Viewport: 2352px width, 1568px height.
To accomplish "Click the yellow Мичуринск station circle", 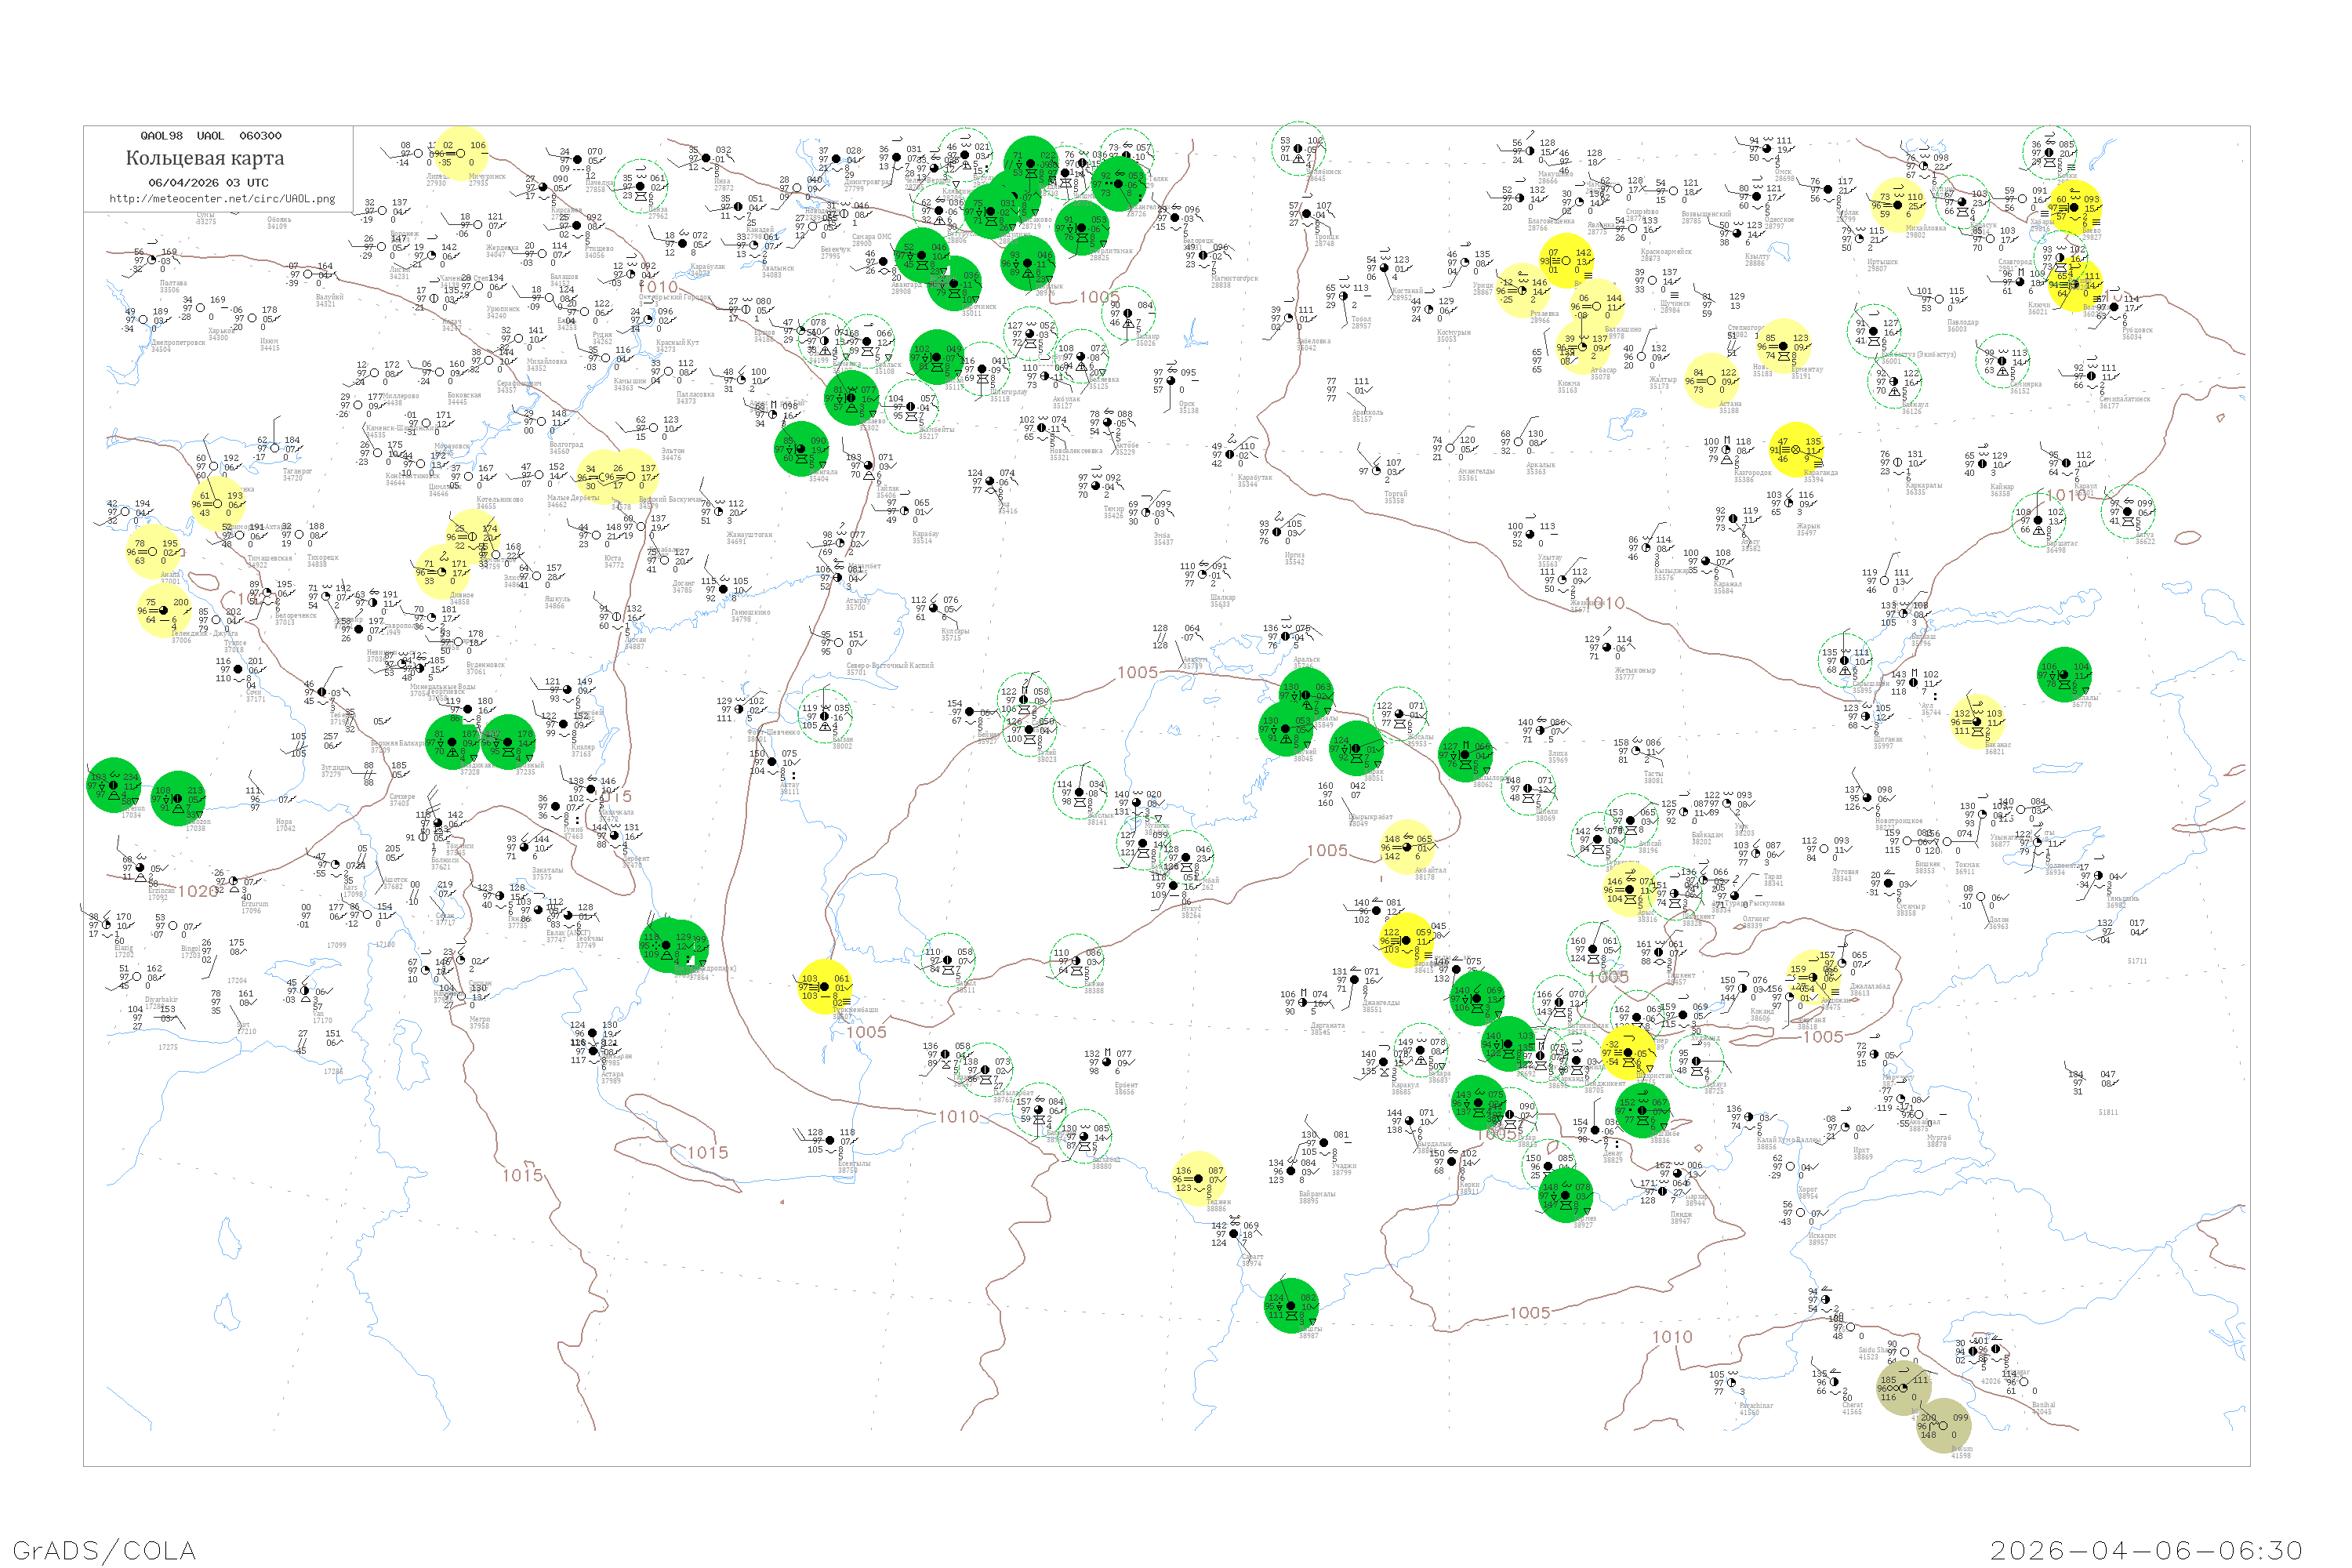I will pyautogui.click(x=461, y=153).
